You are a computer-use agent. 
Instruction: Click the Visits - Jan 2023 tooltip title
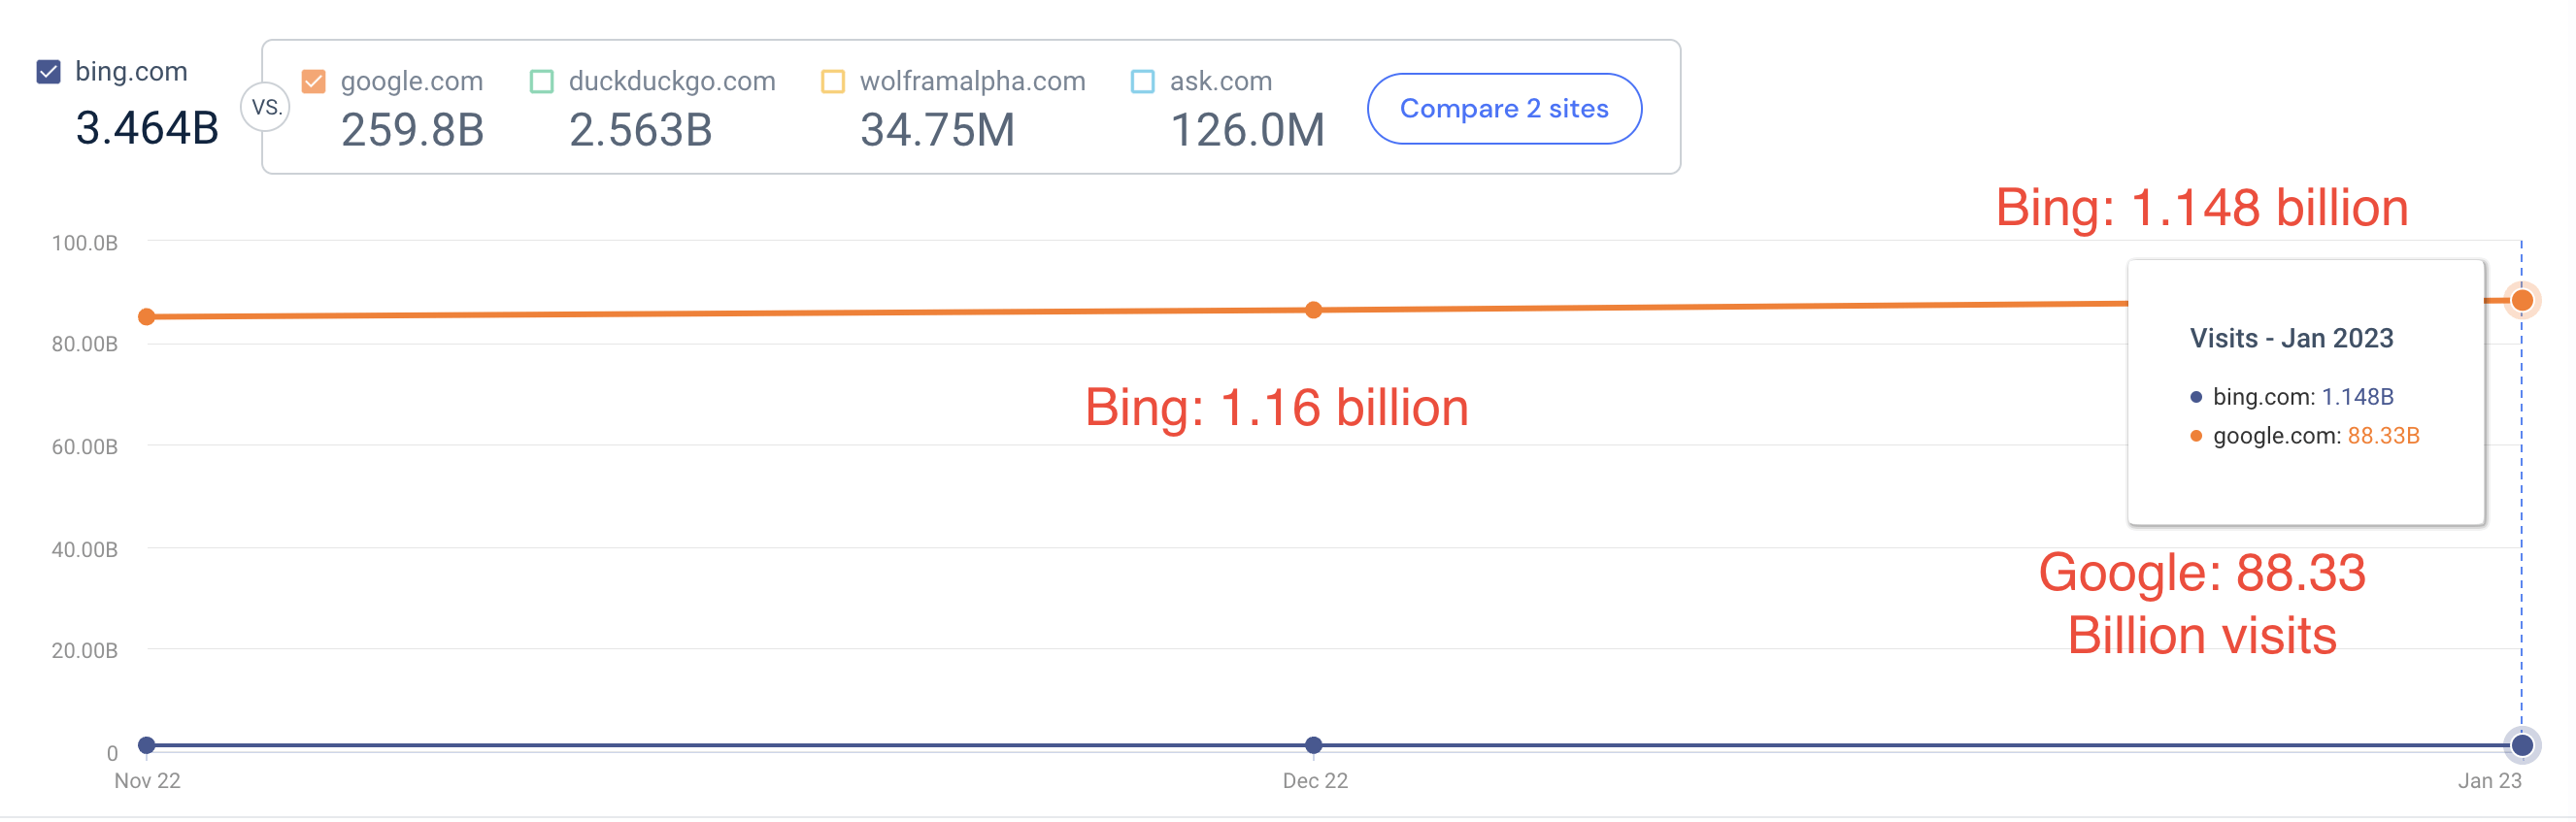coord(2291,339)
